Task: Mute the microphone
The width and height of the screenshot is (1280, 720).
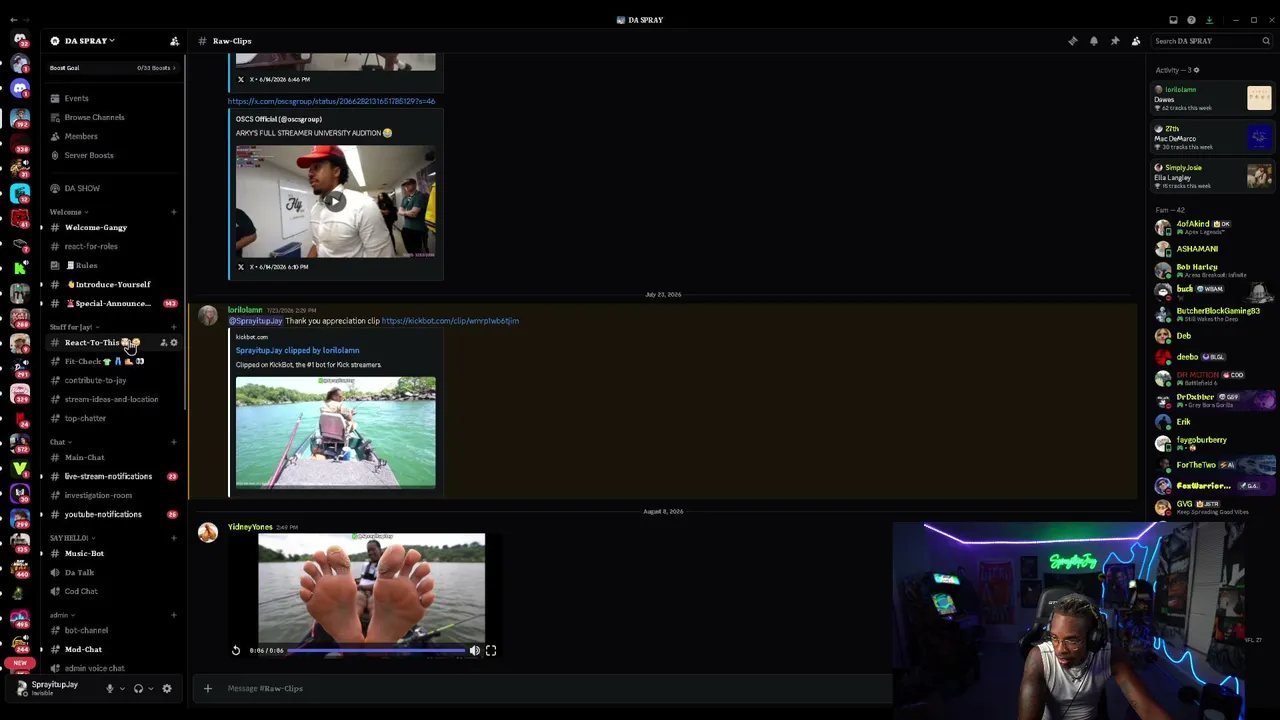Action: click(110, 688)
